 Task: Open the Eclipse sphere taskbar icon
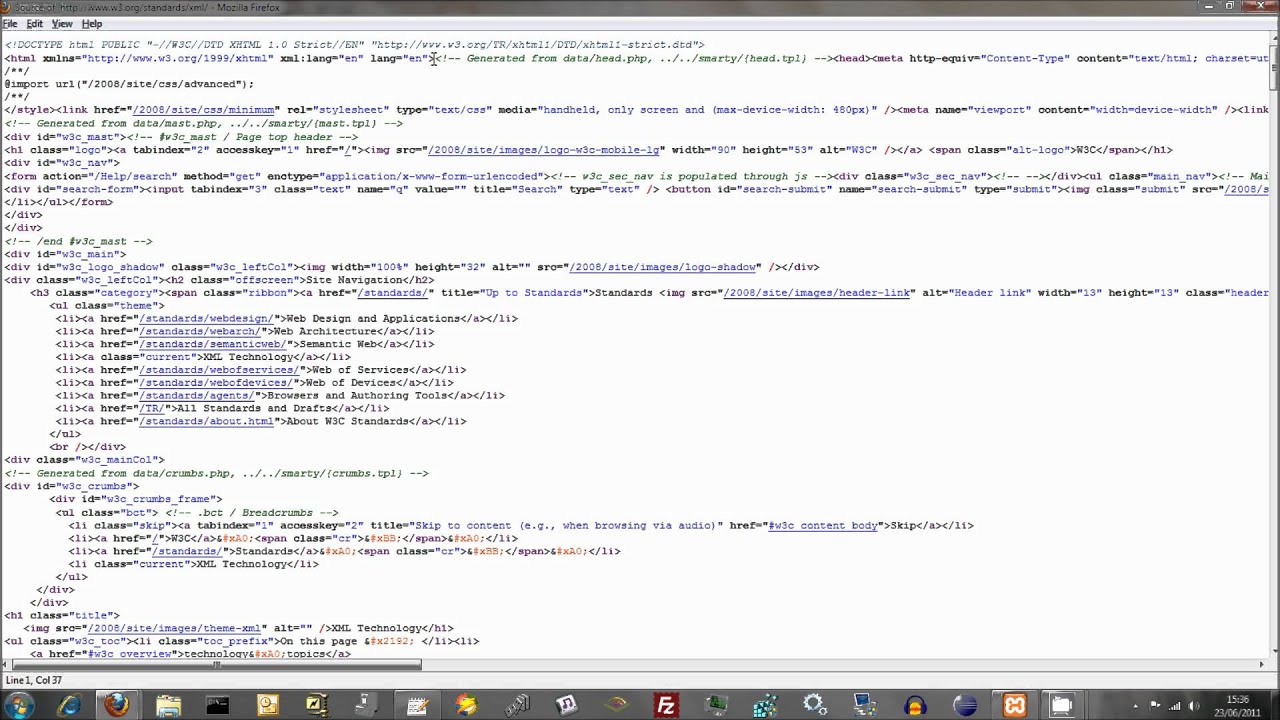964,706
